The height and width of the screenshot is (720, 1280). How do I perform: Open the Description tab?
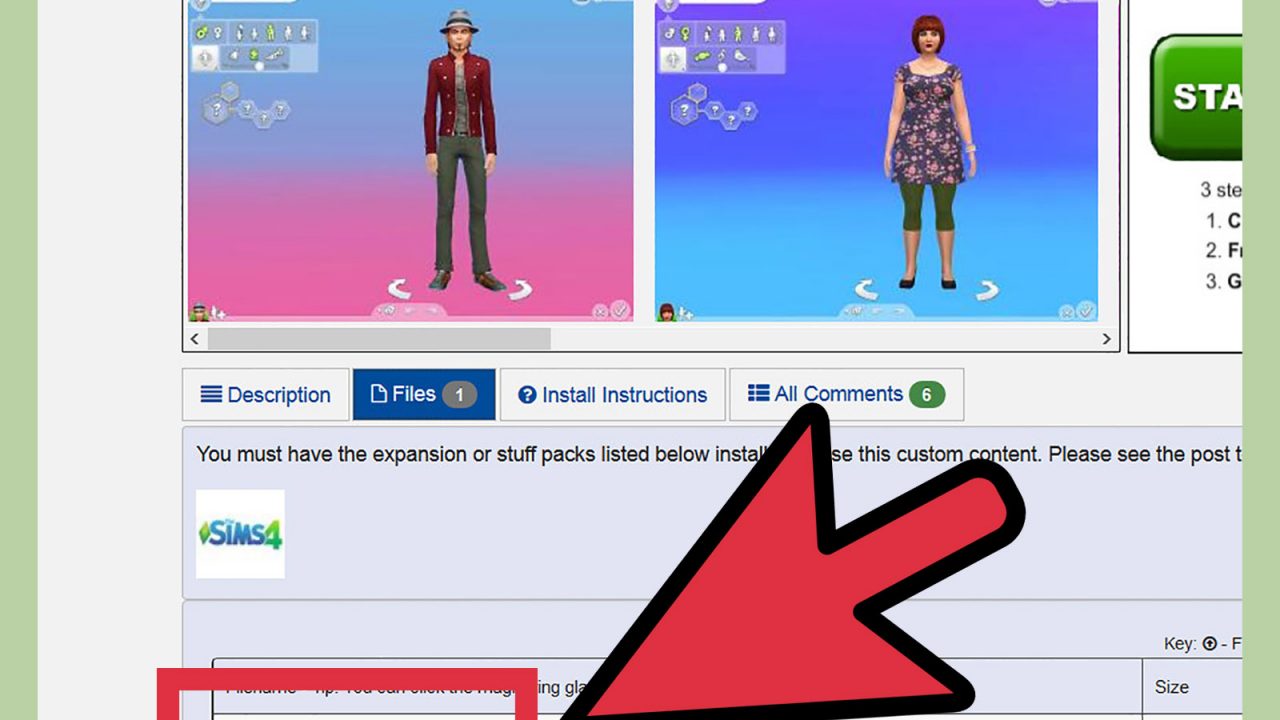tap(266, 395)
